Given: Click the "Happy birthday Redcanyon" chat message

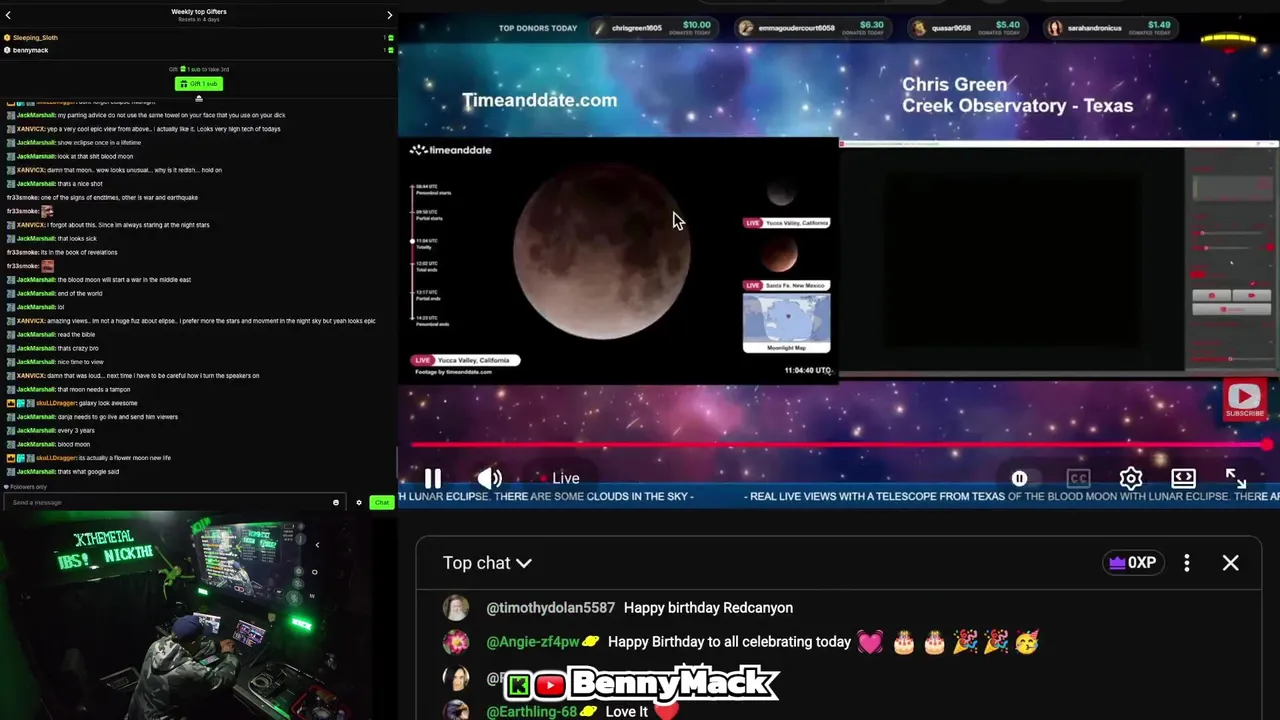Looking at the screenshot, I should click(x=708, y=608).
